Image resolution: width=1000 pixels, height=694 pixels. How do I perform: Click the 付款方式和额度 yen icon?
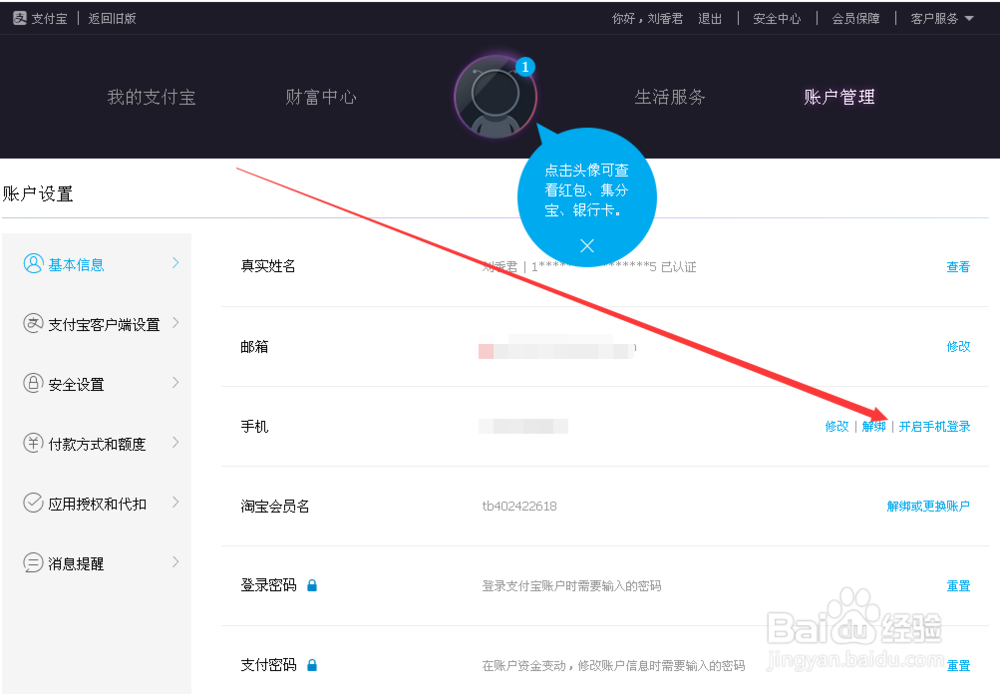pos(33,443)
